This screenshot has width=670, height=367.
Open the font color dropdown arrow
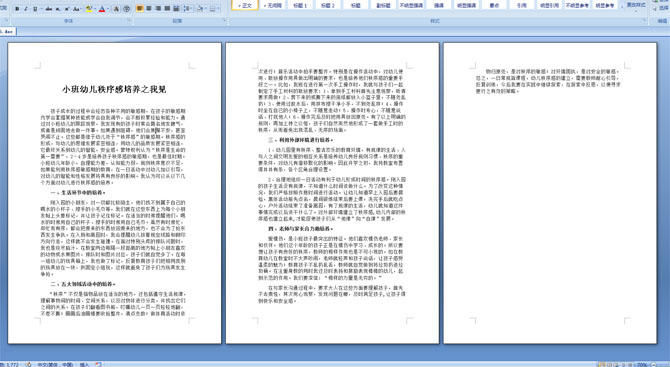coord(108,9)
